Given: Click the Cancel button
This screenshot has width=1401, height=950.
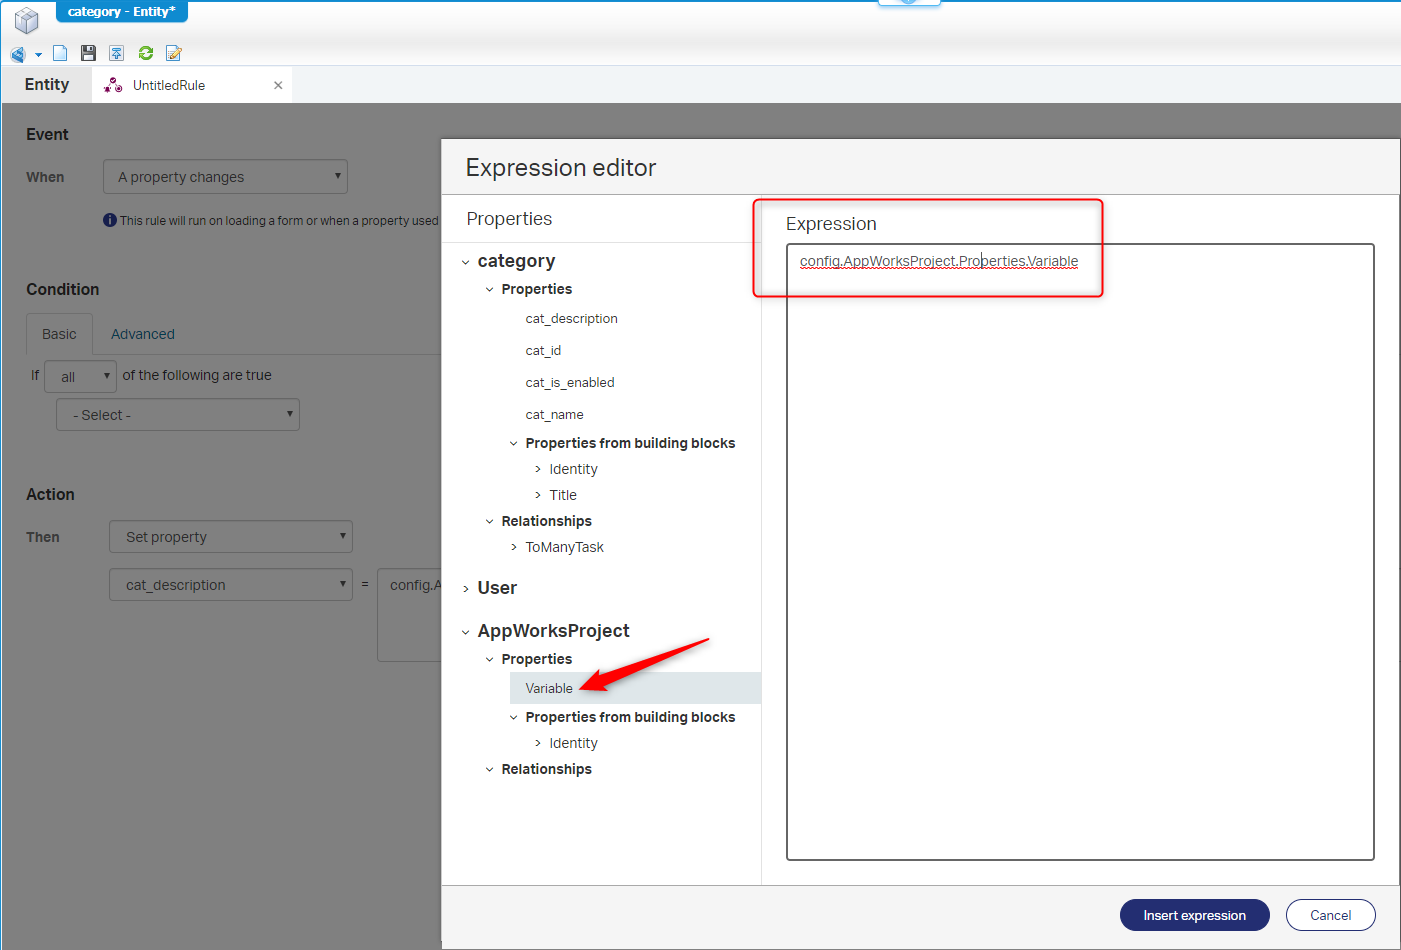Looking at the screenshot, I should click(x=1330, y=915).
